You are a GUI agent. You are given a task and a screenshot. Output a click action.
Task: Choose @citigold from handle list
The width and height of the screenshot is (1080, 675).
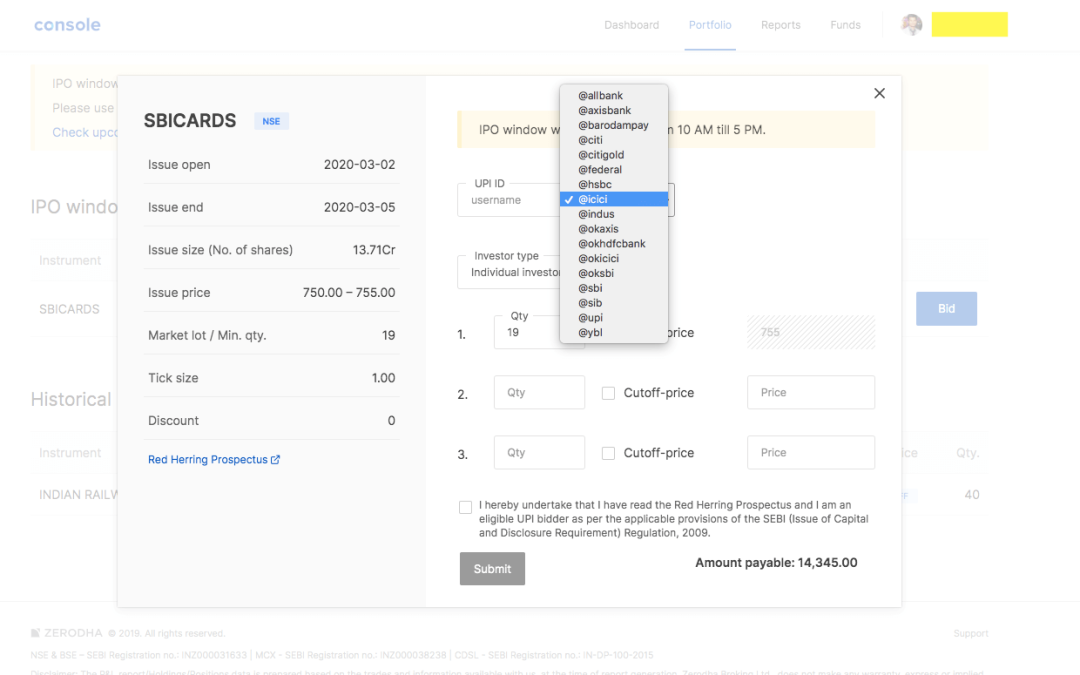pos(614,155)
